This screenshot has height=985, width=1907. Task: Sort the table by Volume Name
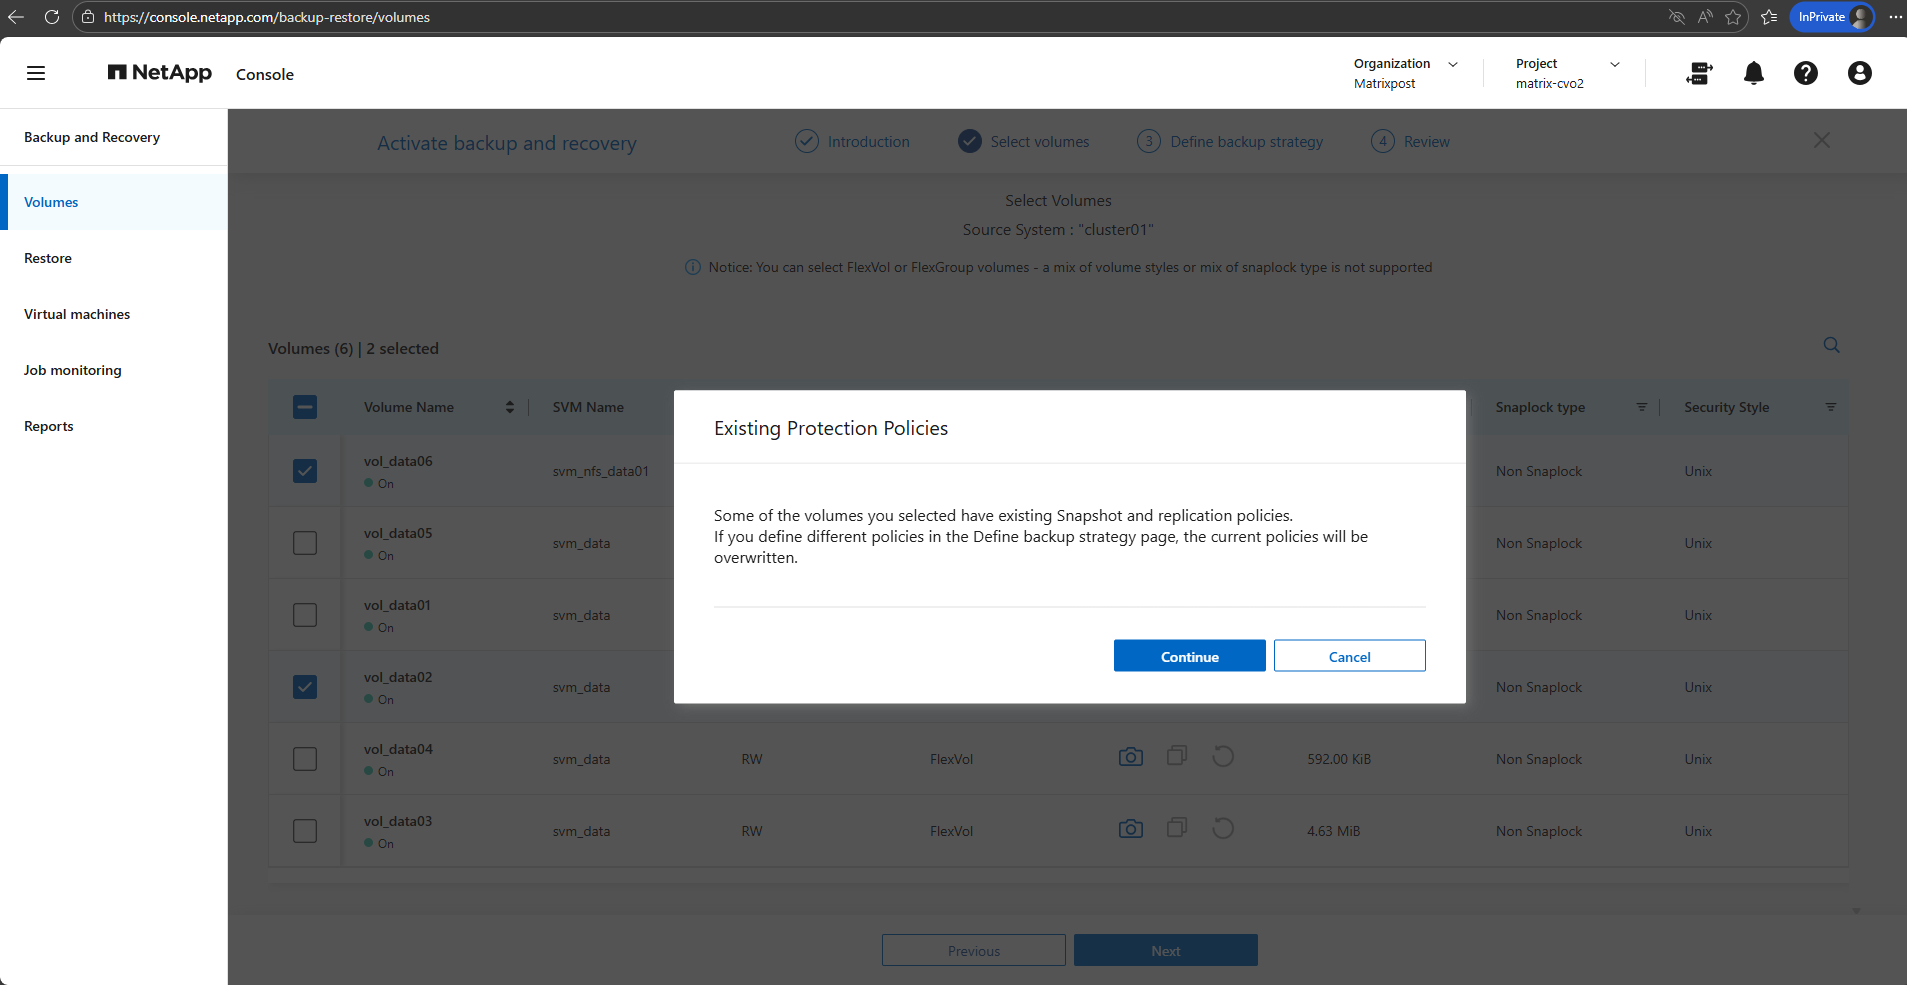coord(510,407)
